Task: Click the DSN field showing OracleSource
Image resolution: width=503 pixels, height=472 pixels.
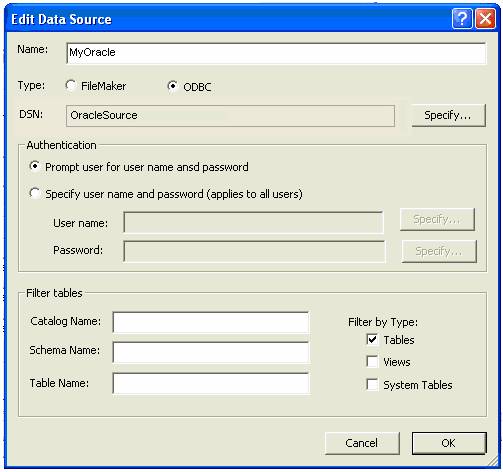Action: point(230,116)
